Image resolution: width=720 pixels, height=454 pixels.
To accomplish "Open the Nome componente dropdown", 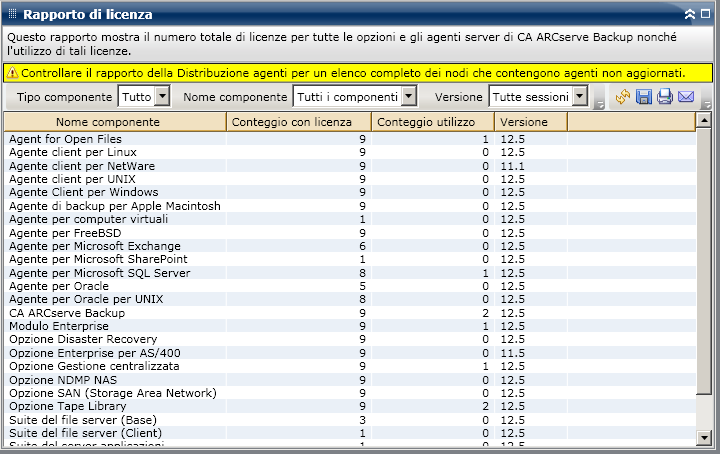I will point(409,97).
